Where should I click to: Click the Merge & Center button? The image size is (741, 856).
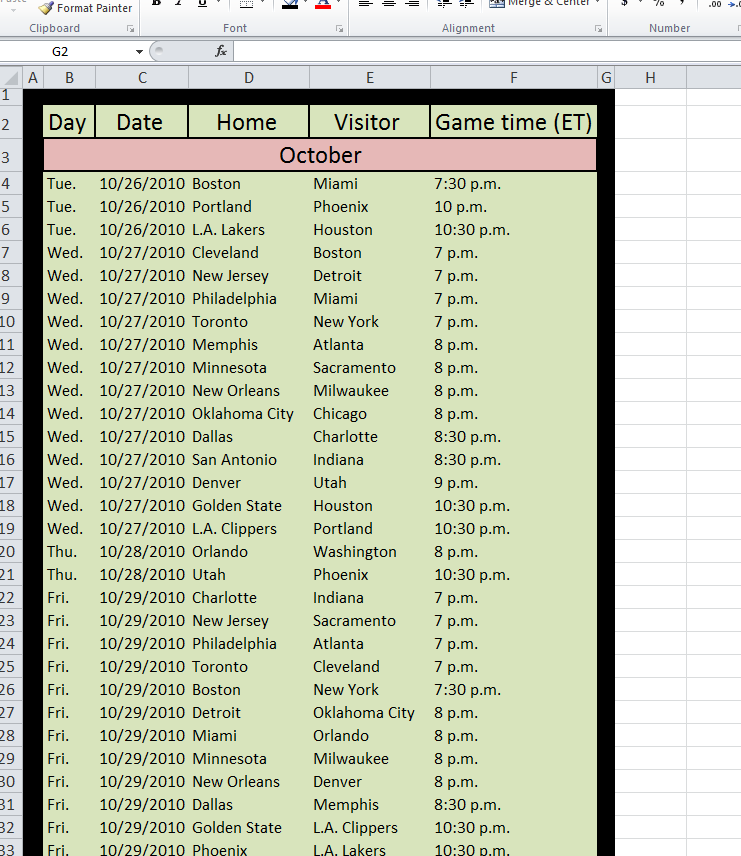click(x=539, y=3)
